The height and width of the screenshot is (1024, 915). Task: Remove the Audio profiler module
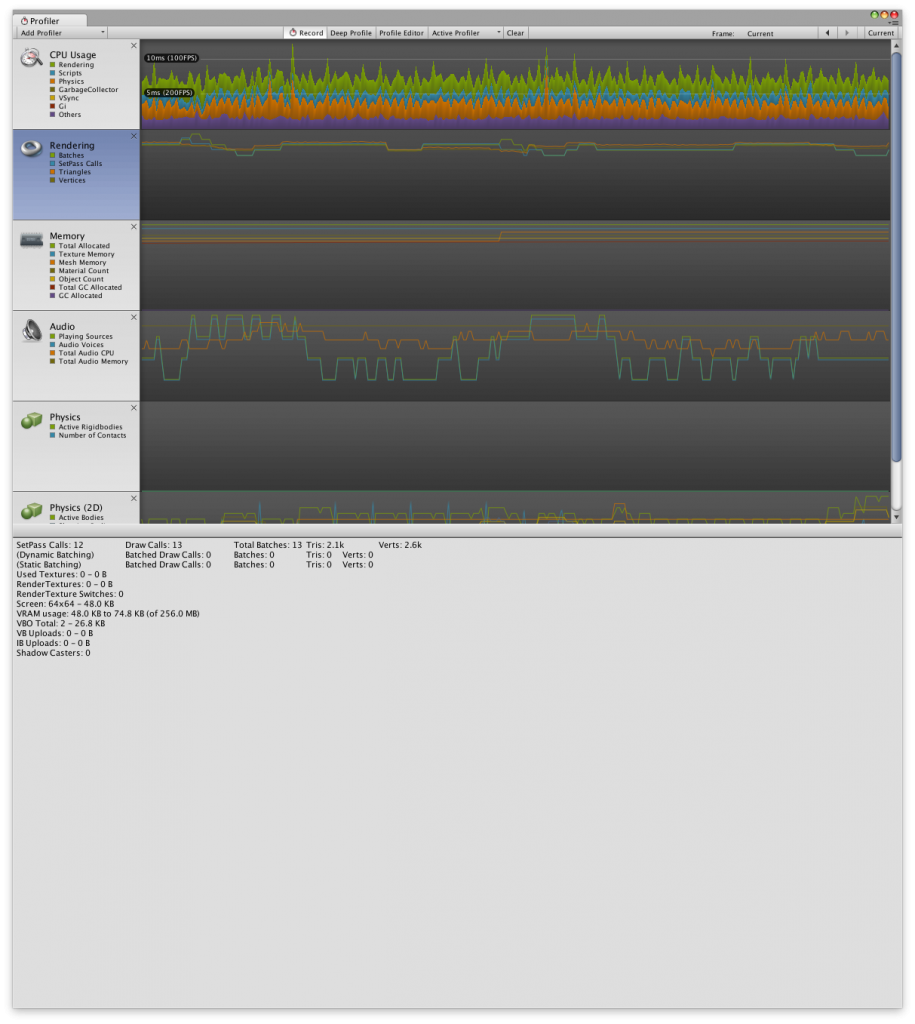click(134, 317)
